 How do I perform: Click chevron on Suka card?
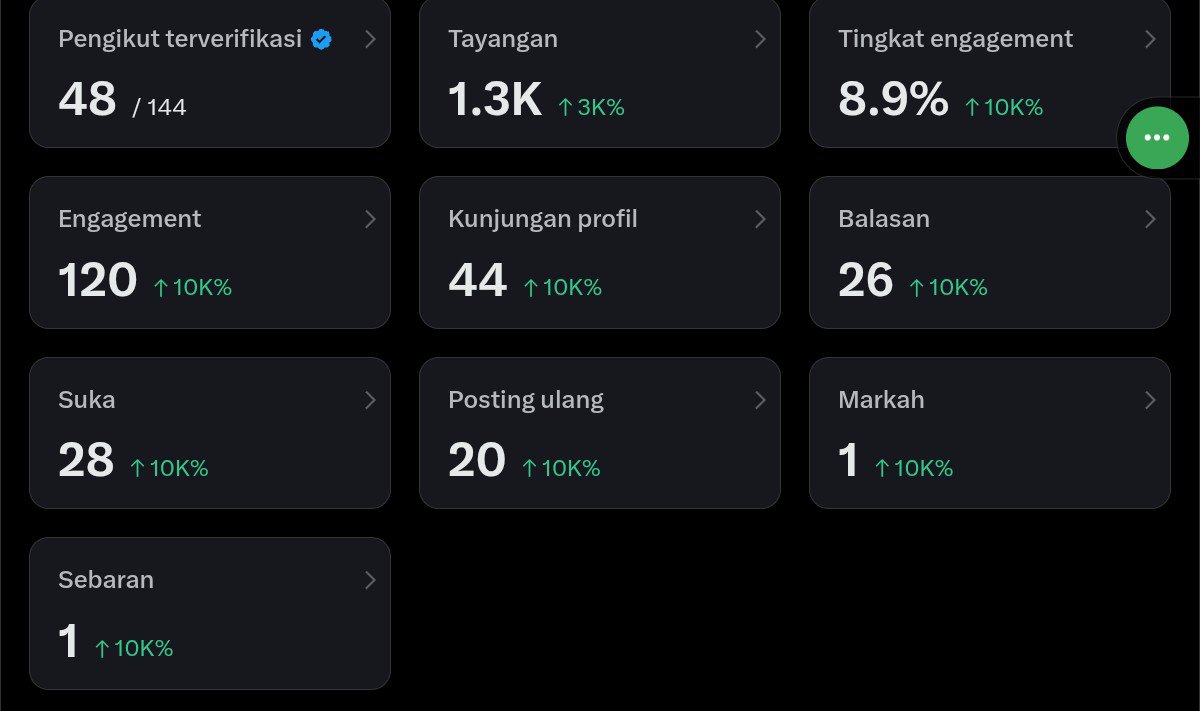point(370,400)
